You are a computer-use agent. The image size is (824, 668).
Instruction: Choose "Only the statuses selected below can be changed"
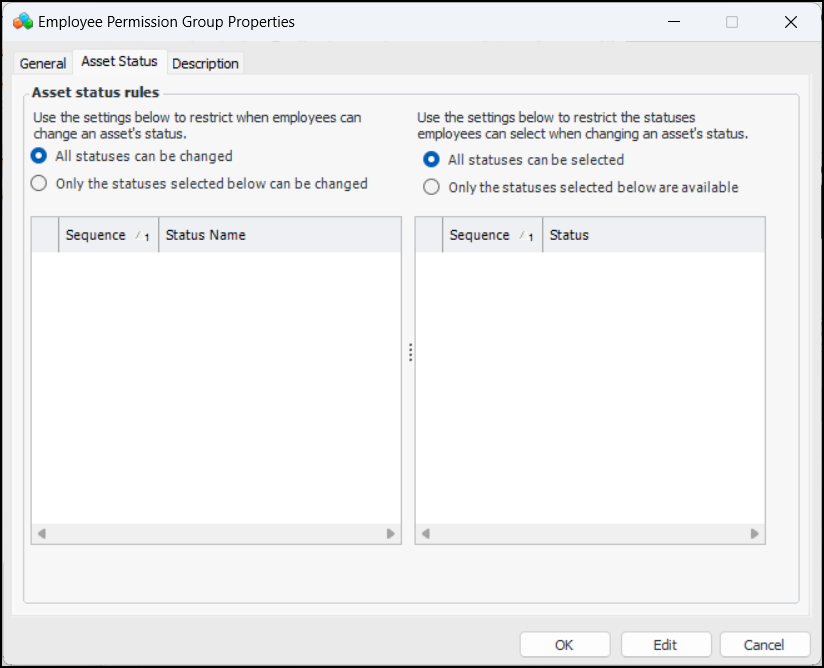coord(39,183)
